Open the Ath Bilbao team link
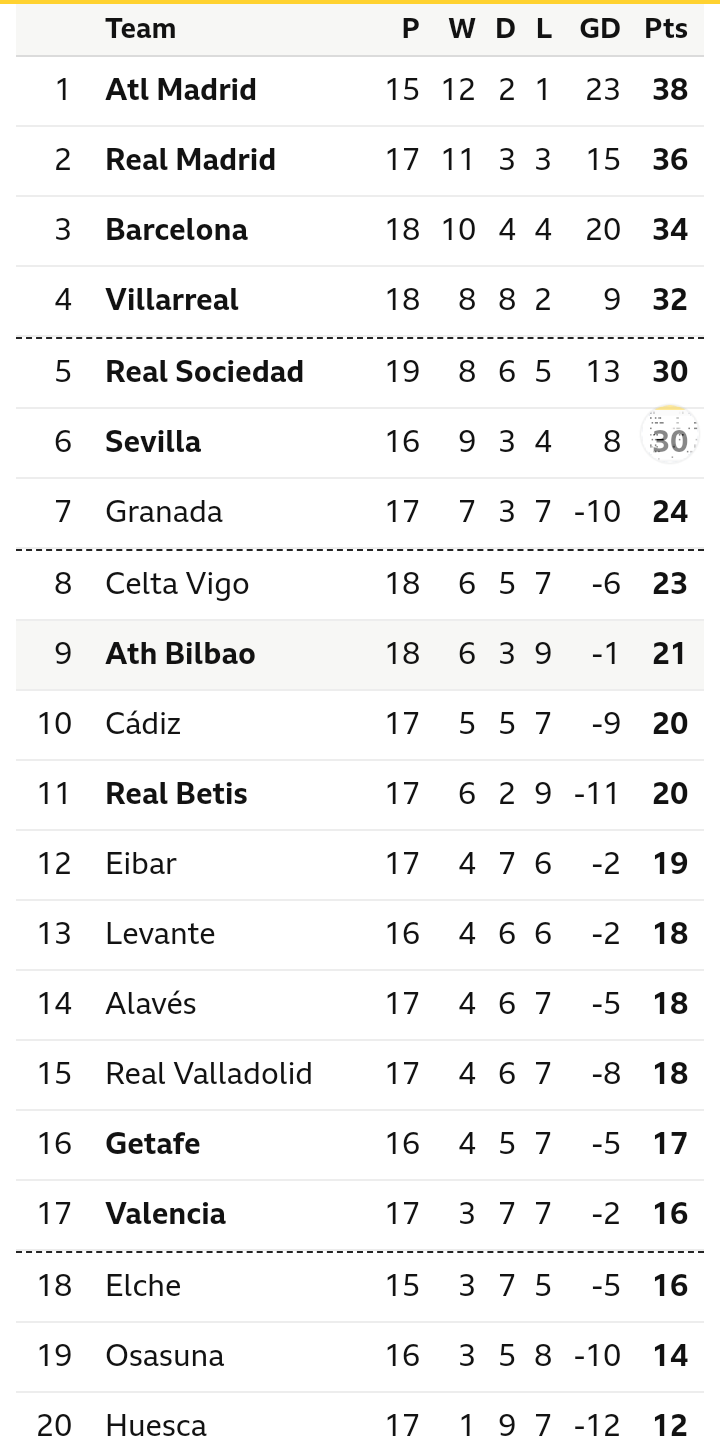Image resolution: width=720 pixels, height=1444 pixels. click(x=180, y=654)
